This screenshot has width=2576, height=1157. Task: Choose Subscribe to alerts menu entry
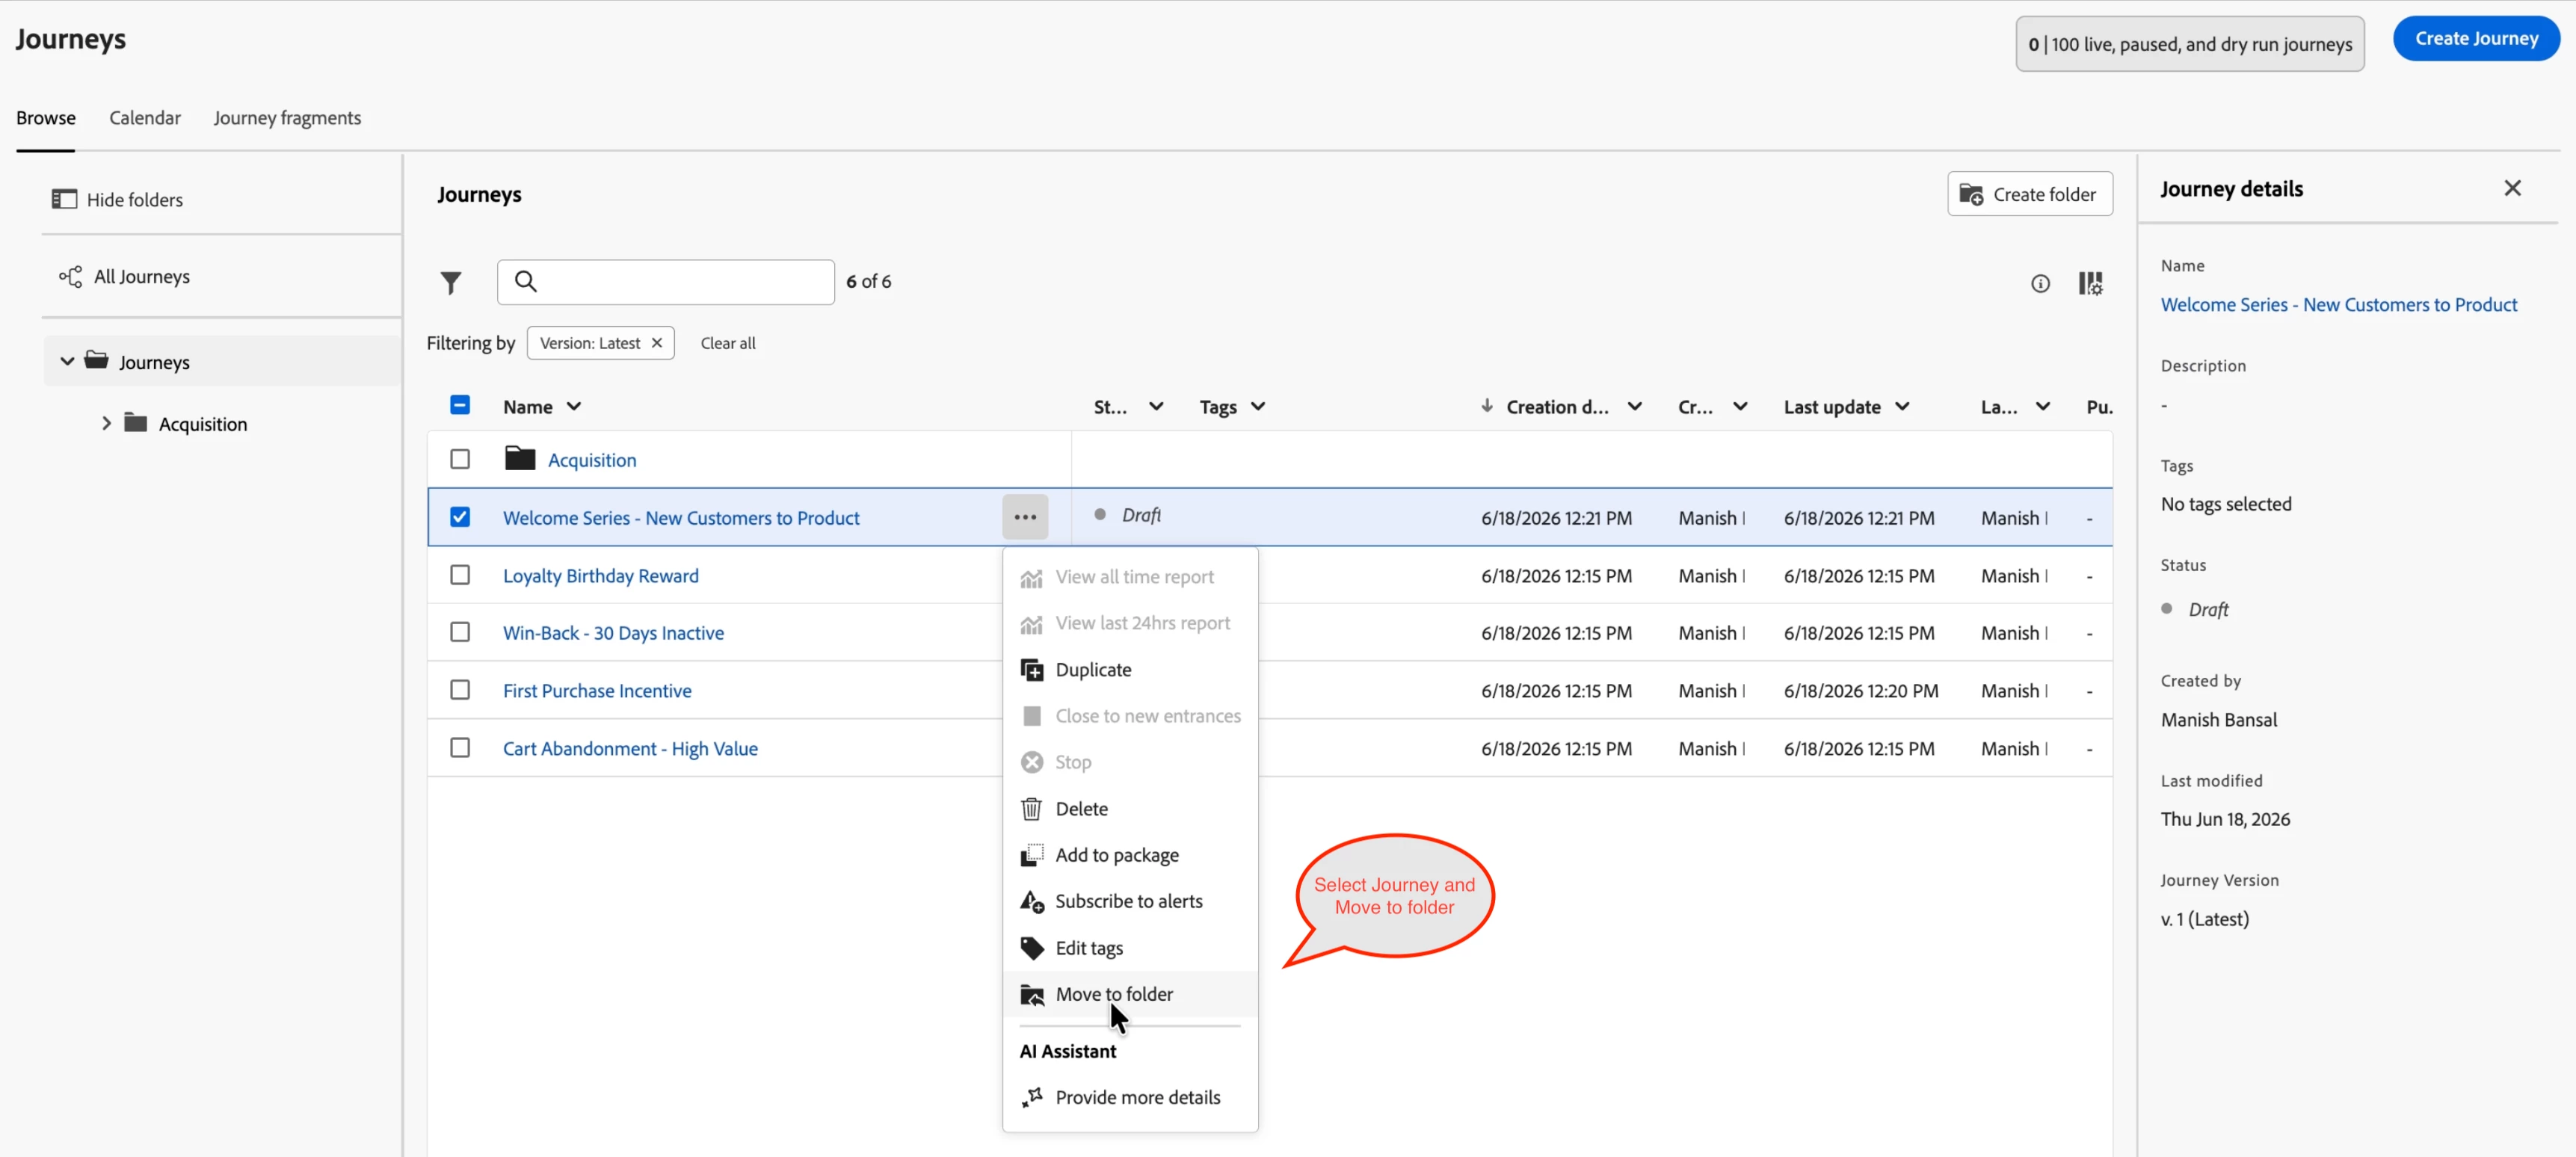click(x=1130, y=901)
